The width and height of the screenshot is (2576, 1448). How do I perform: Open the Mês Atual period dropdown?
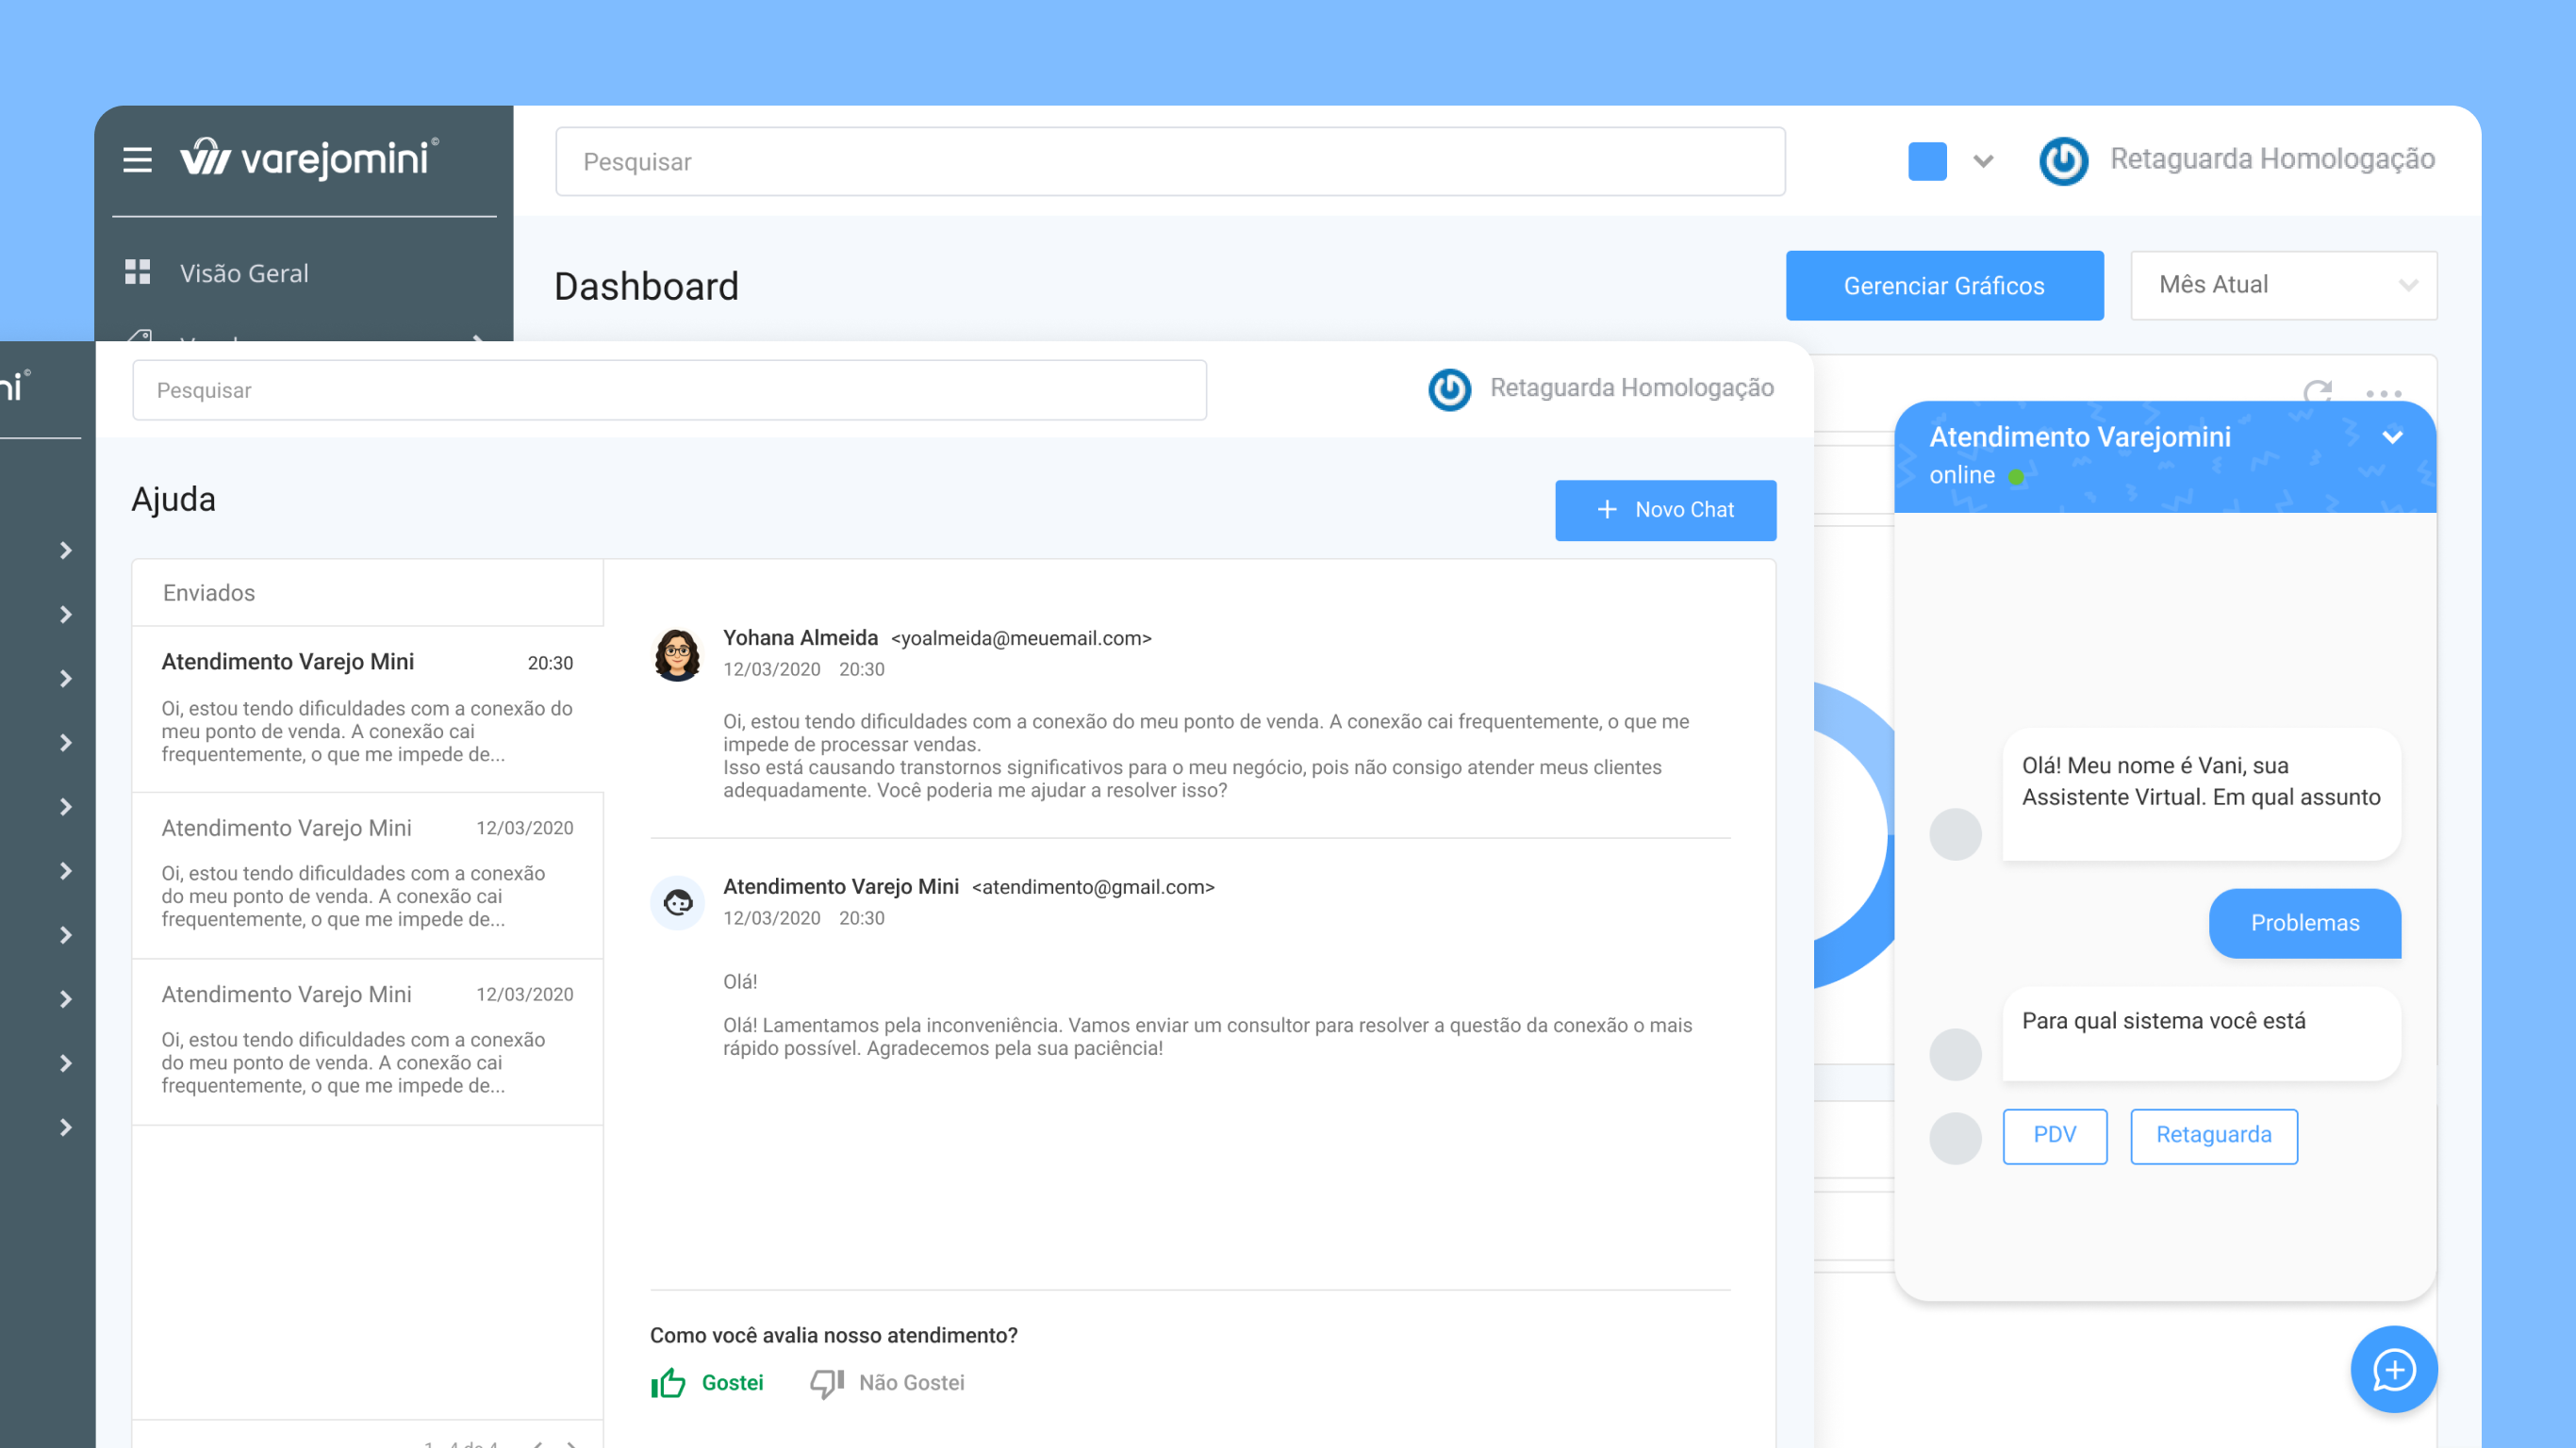point(2283,285)
